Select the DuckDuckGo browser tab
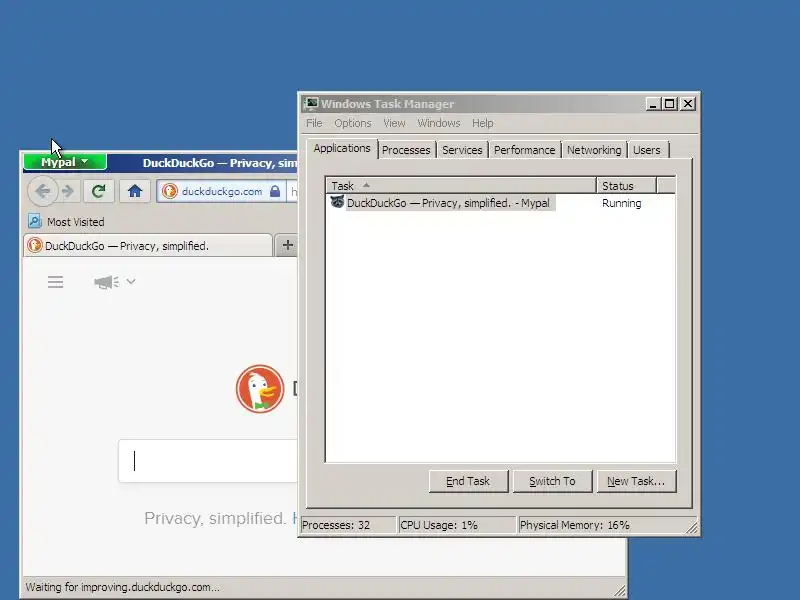Image resolution: width=800 pixels, height=600 pixels. click(148, 245)
